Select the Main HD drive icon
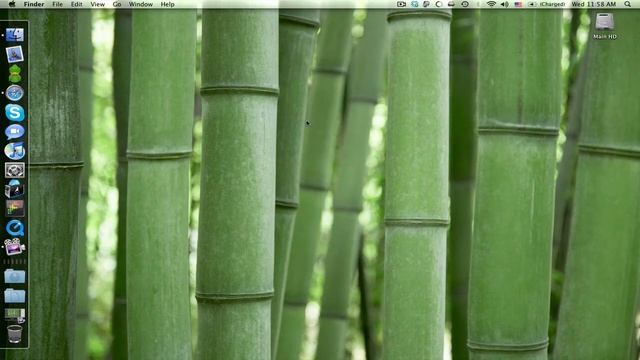Image resolution: width=640 pixels, height=360 pixels. click(x=604, y=22)
